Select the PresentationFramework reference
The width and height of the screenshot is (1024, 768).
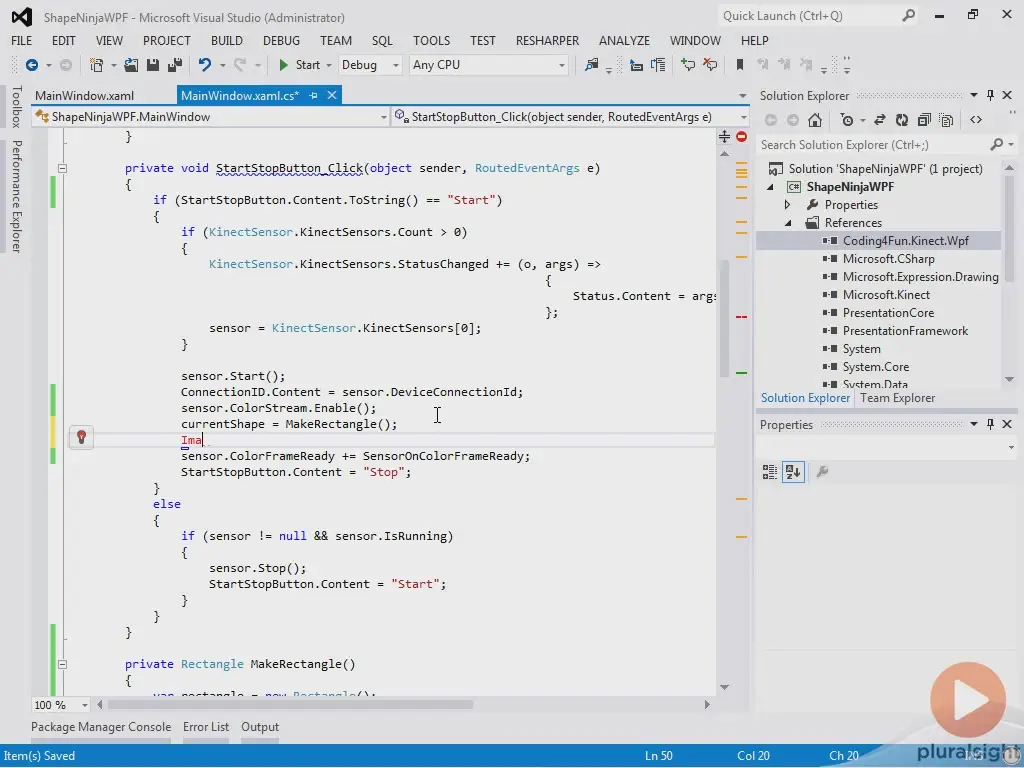pos(905,331)
